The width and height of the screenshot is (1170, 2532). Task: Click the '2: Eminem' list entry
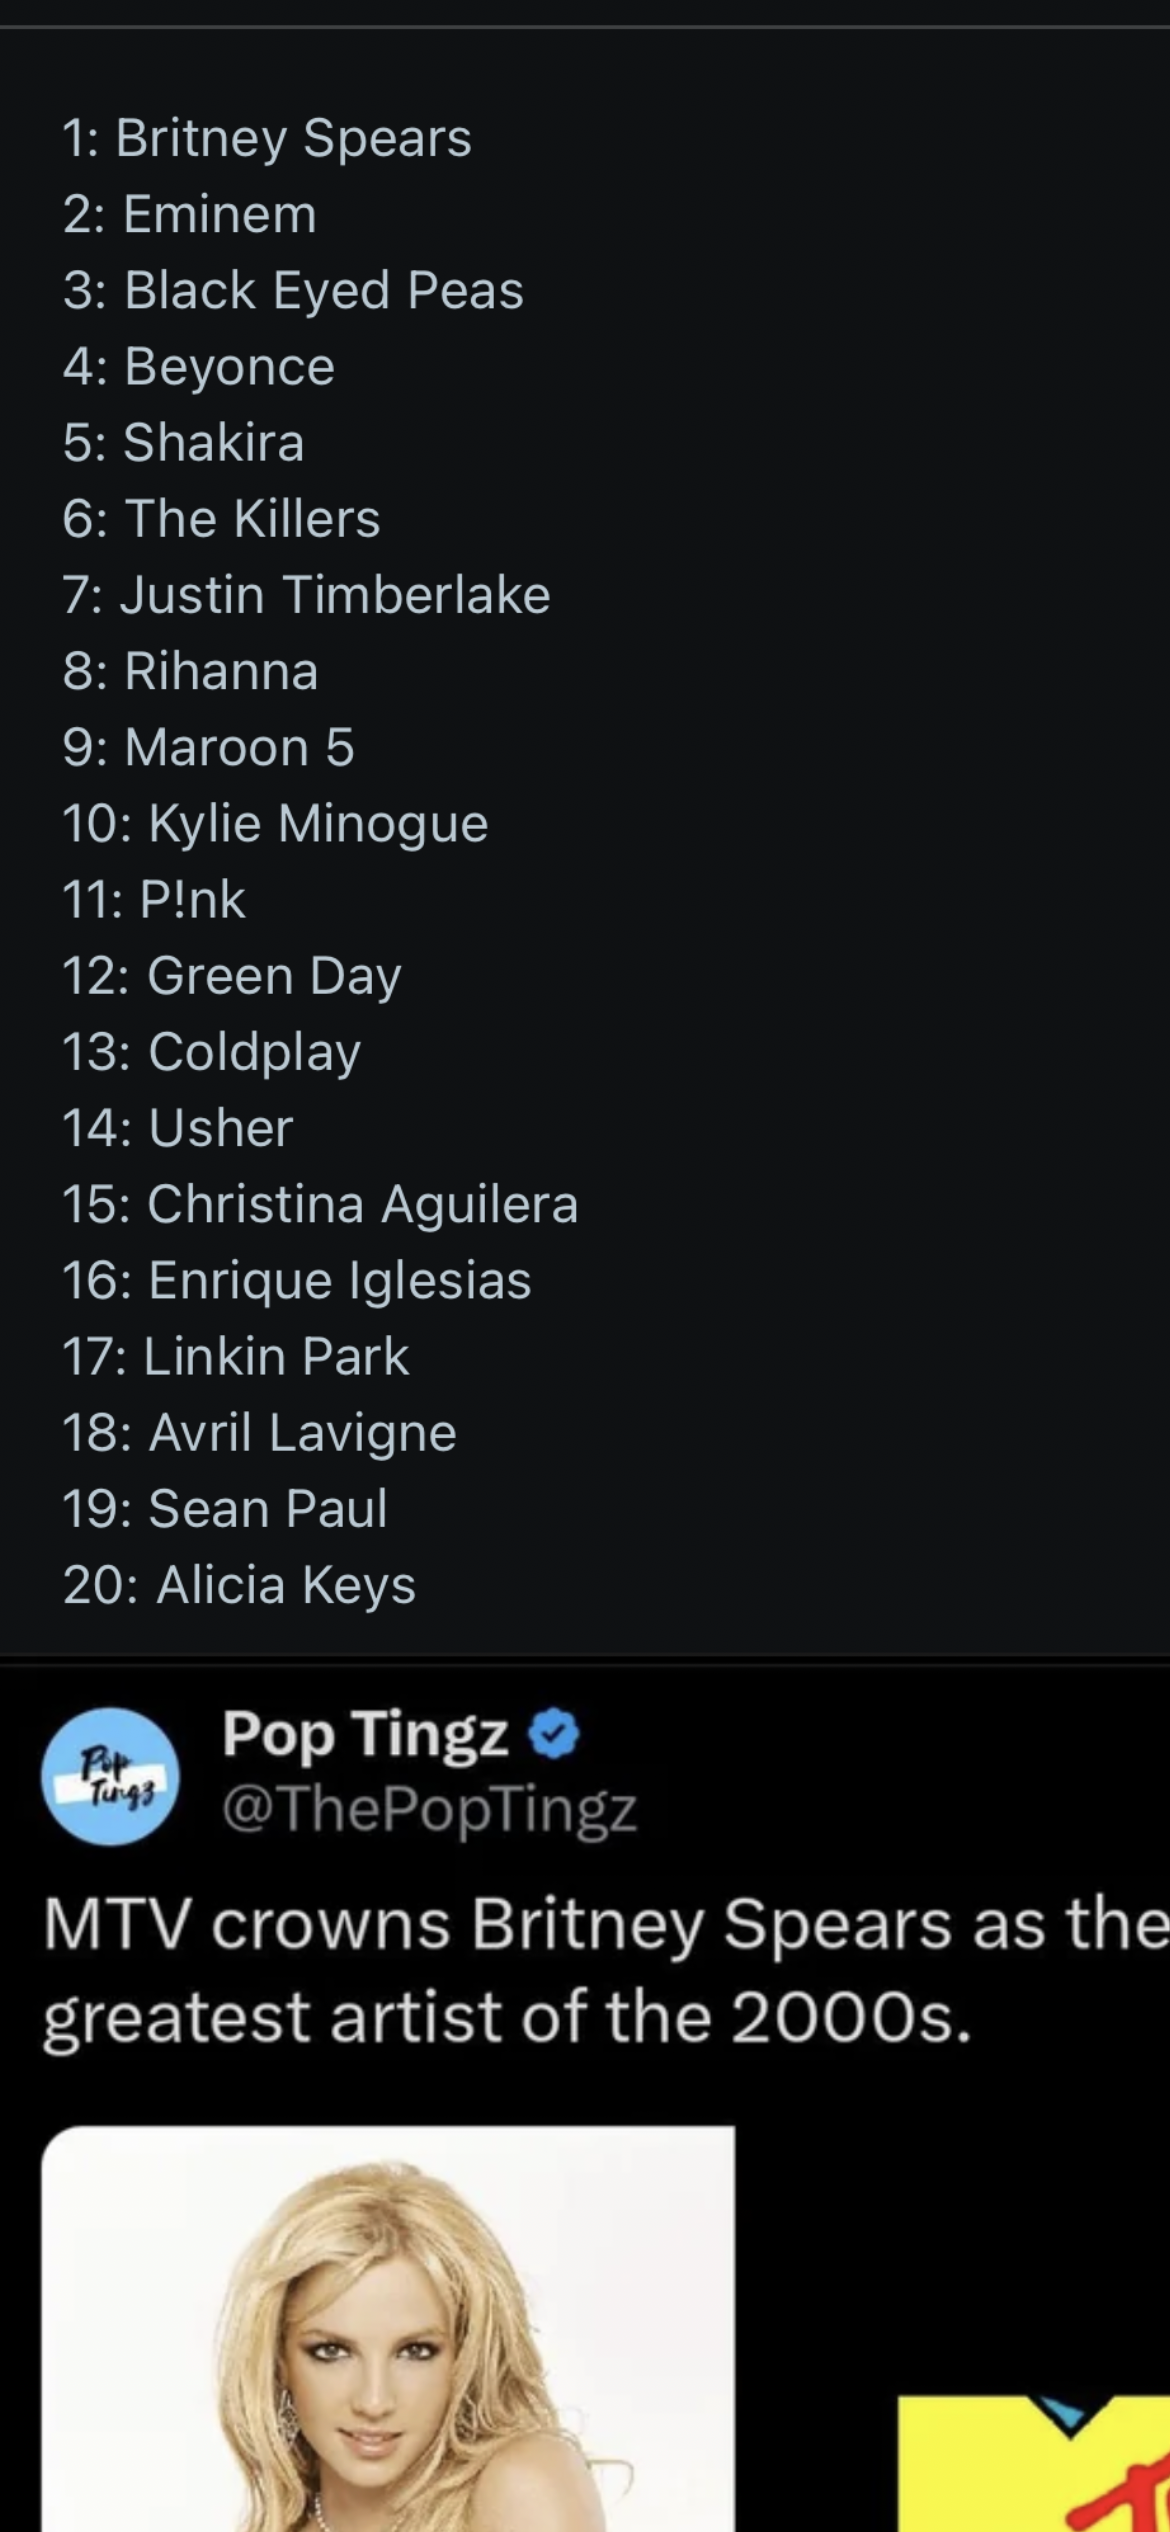189,214
